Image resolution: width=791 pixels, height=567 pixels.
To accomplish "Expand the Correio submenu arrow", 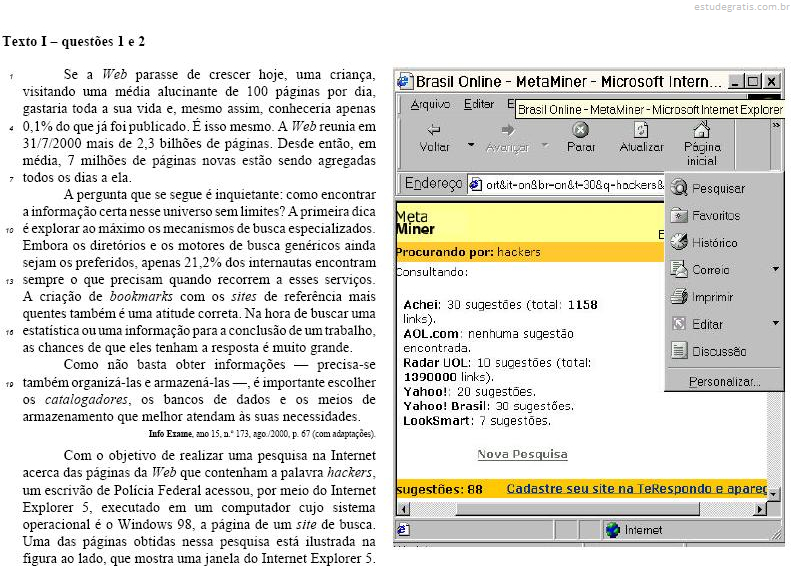I will [x=775, y=270].
